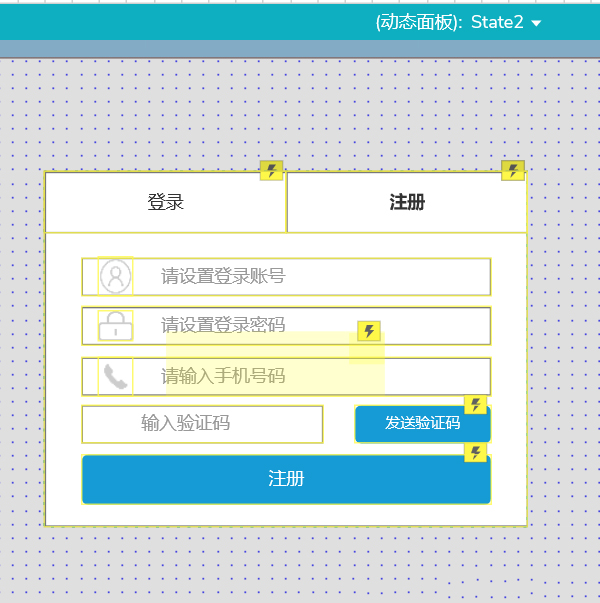The height and width of the screenshot is (603, 600).
Task: Click the large blue 注册 button
Action: [x=286, y=479]
